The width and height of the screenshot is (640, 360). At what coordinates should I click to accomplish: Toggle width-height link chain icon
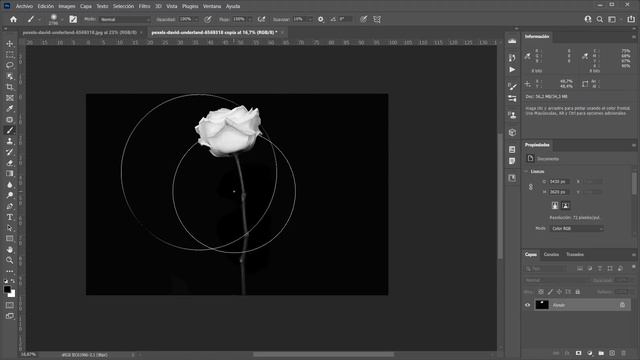[531, 187]
